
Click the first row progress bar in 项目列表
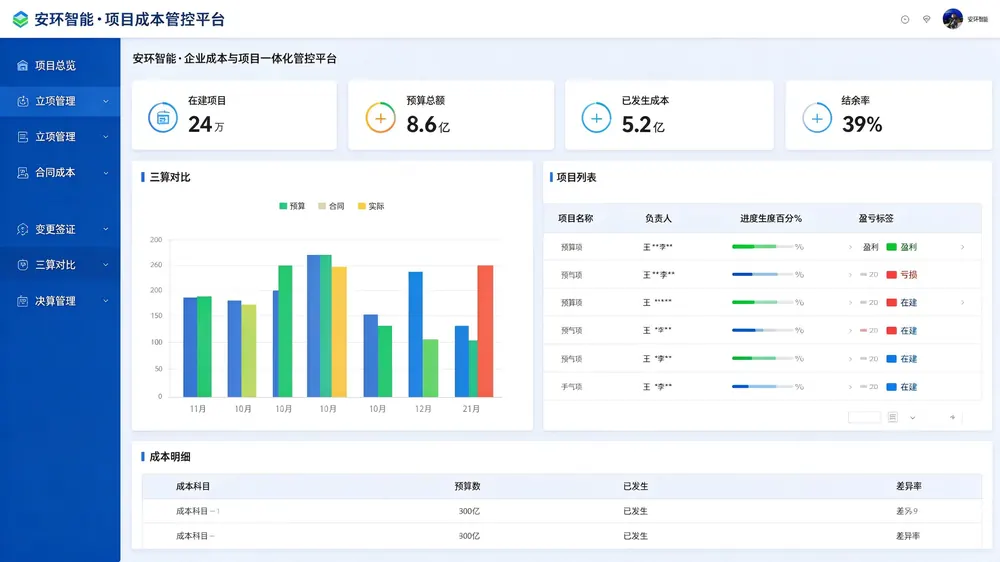[x=763, y=246]
